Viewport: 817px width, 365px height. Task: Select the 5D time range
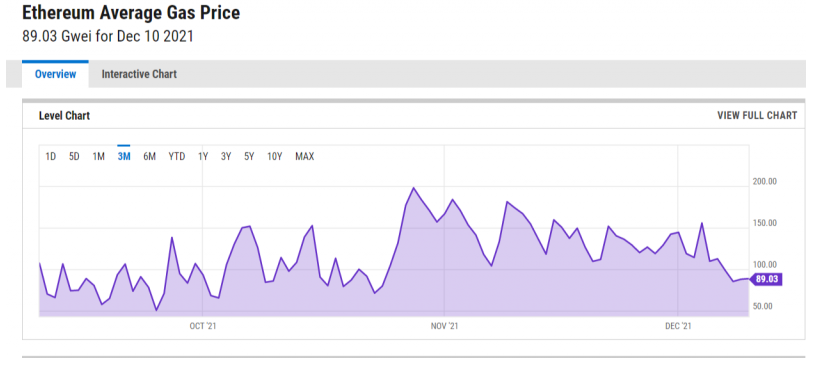point(74,156)
